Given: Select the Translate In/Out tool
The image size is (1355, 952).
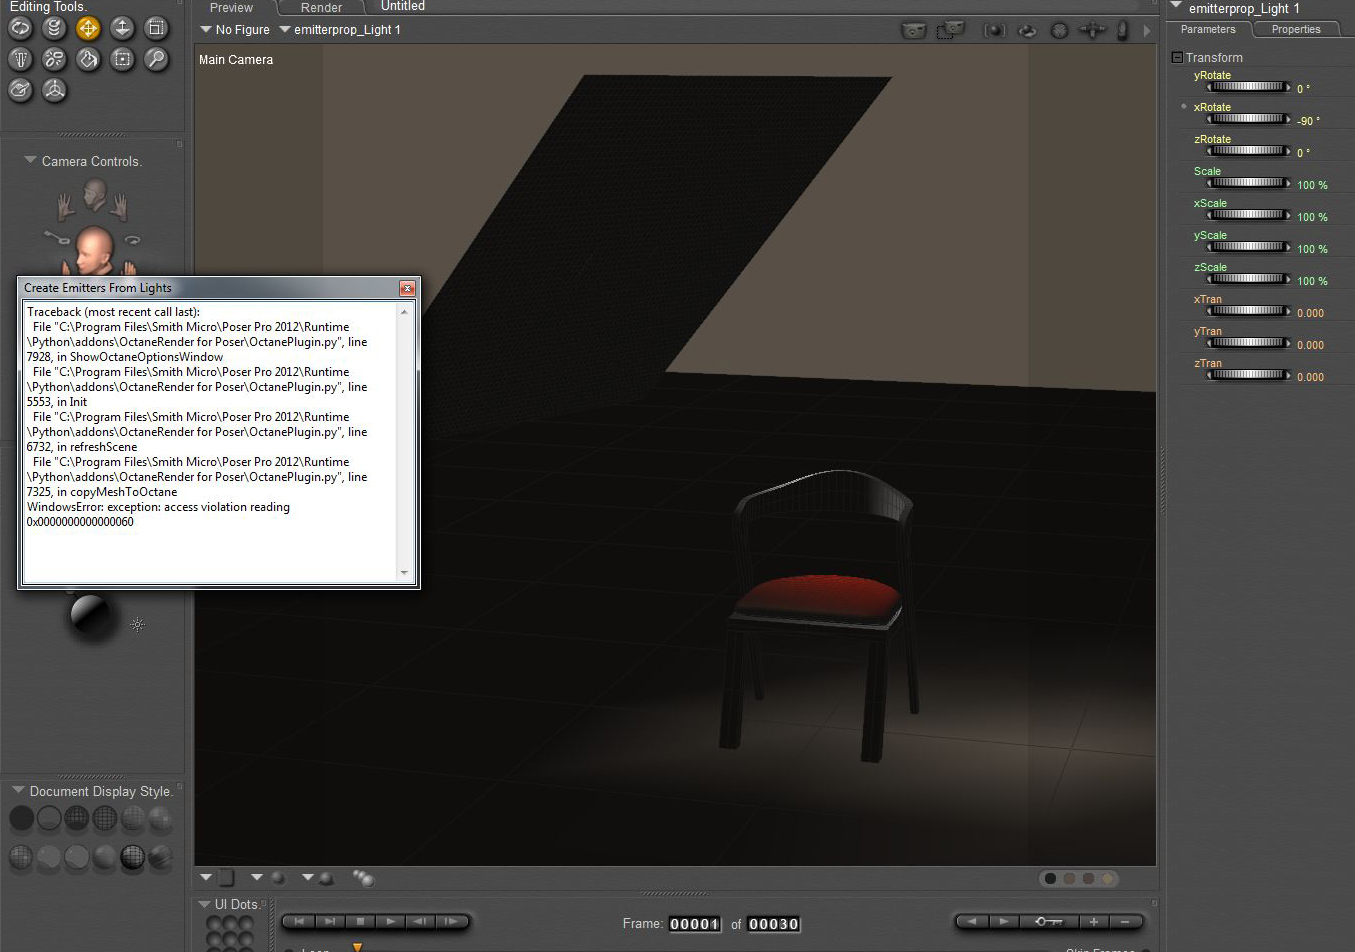Looking at the screenshot, I should 122,28.
